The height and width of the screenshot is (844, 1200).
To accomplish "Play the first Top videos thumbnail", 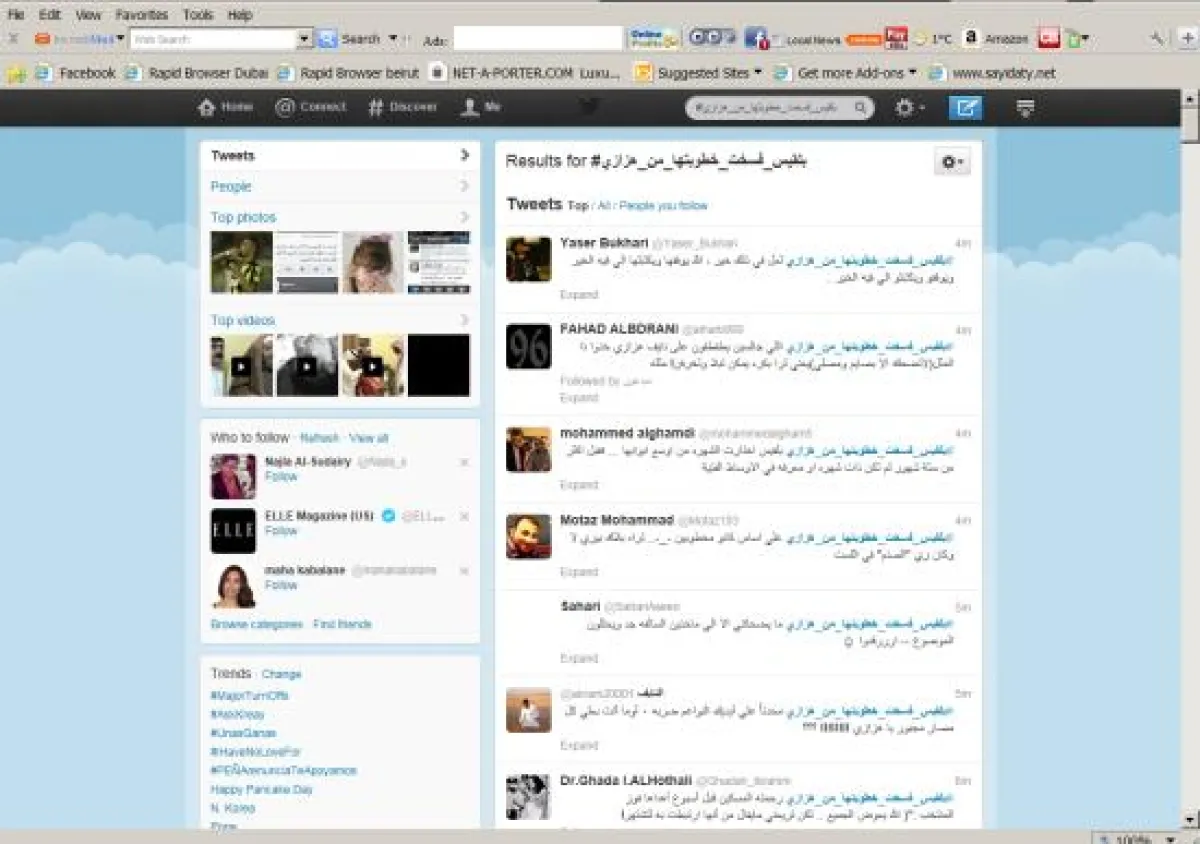I will pos(241,366).
